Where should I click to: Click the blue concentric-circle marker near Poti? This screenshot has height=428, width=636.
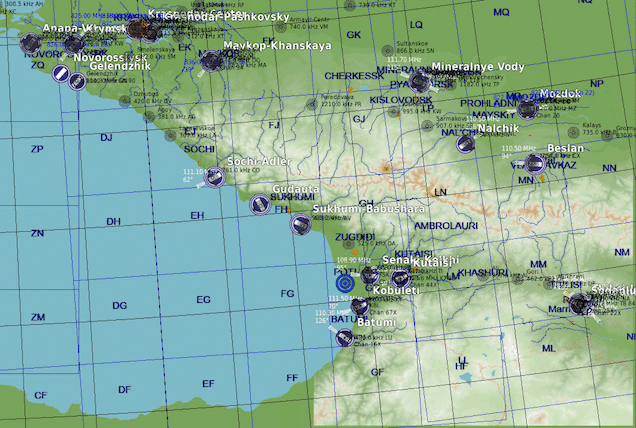[x=346, y=282]
